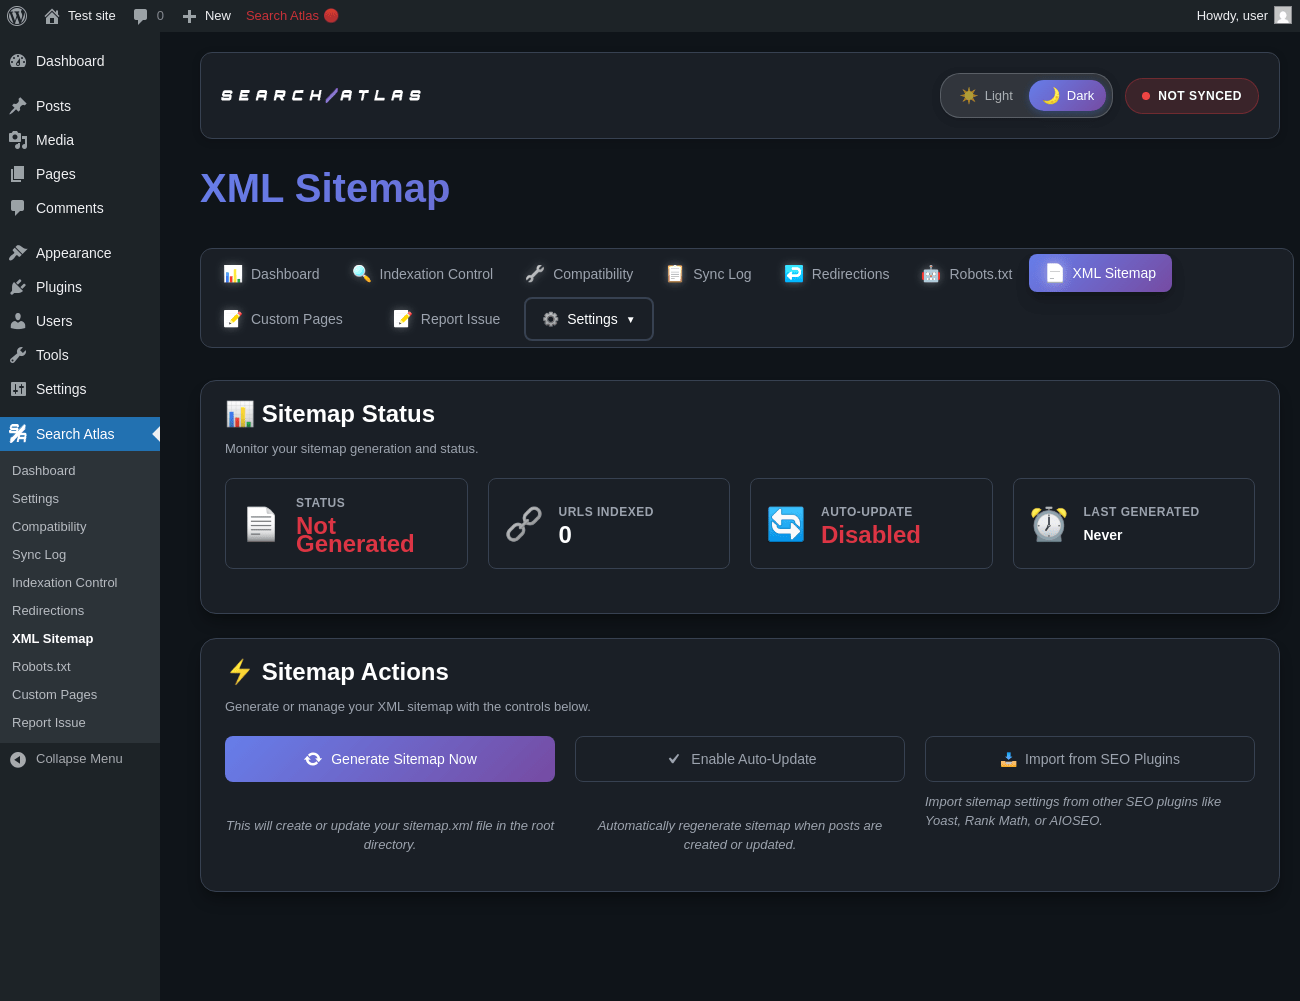The height and width of the screenshot is (1001, 1300).
Task: Open the Compatibility submenu item
Action: (80, 527)
